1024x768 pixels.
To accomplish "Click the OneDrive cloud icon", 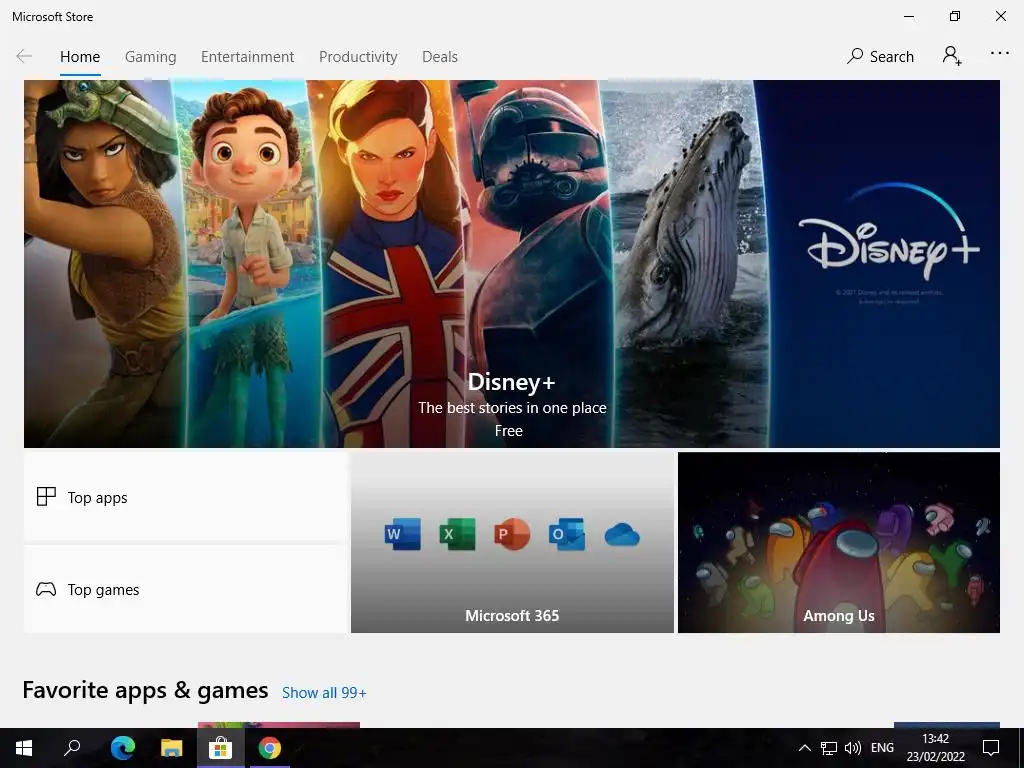I will point(622,535).
